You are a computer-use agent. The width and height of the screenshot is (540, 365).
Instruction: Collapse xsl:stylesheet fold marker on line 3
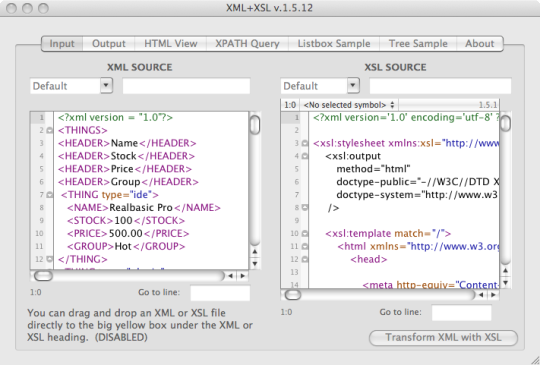(304, 143)
